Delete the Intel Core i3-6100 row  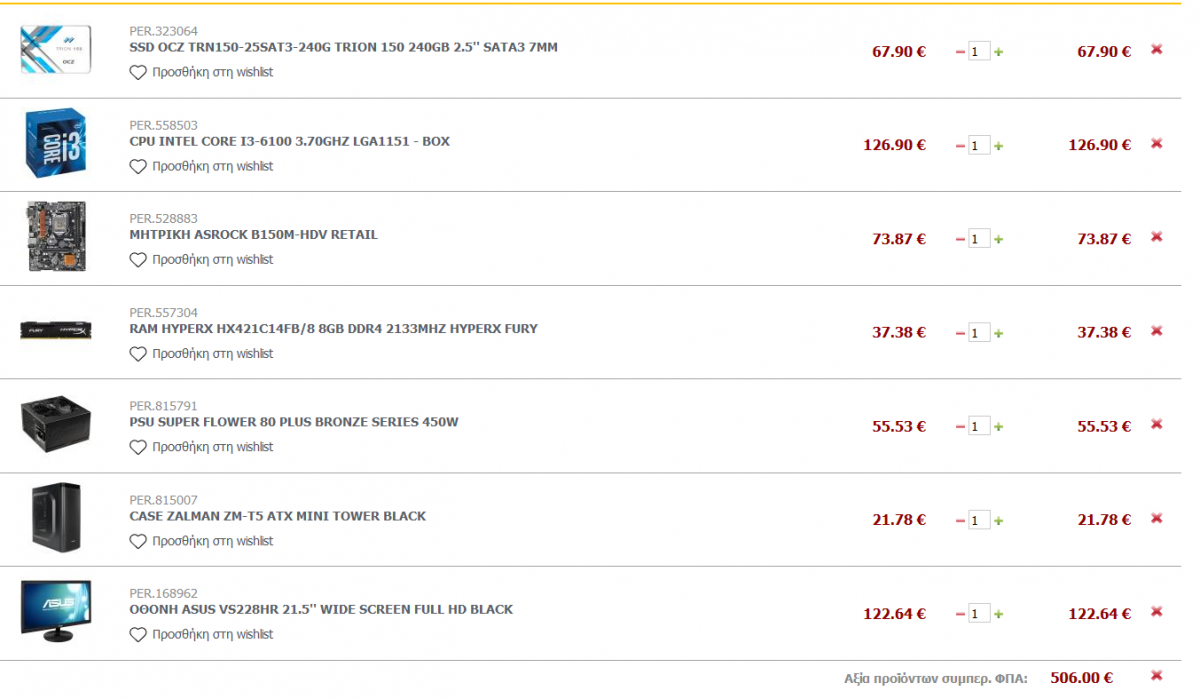(1157, 143)
